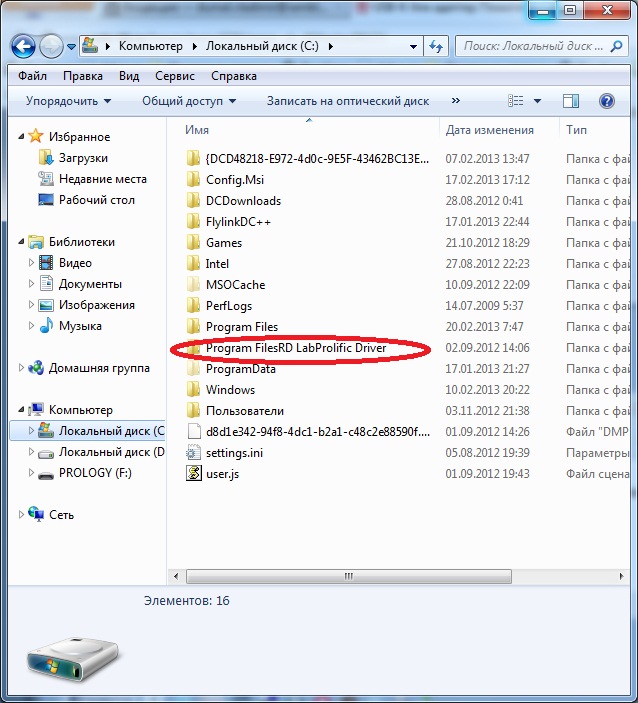The image size is (638, 703).
Task: Sort by the Тип column header
Action: pos(576,130)
